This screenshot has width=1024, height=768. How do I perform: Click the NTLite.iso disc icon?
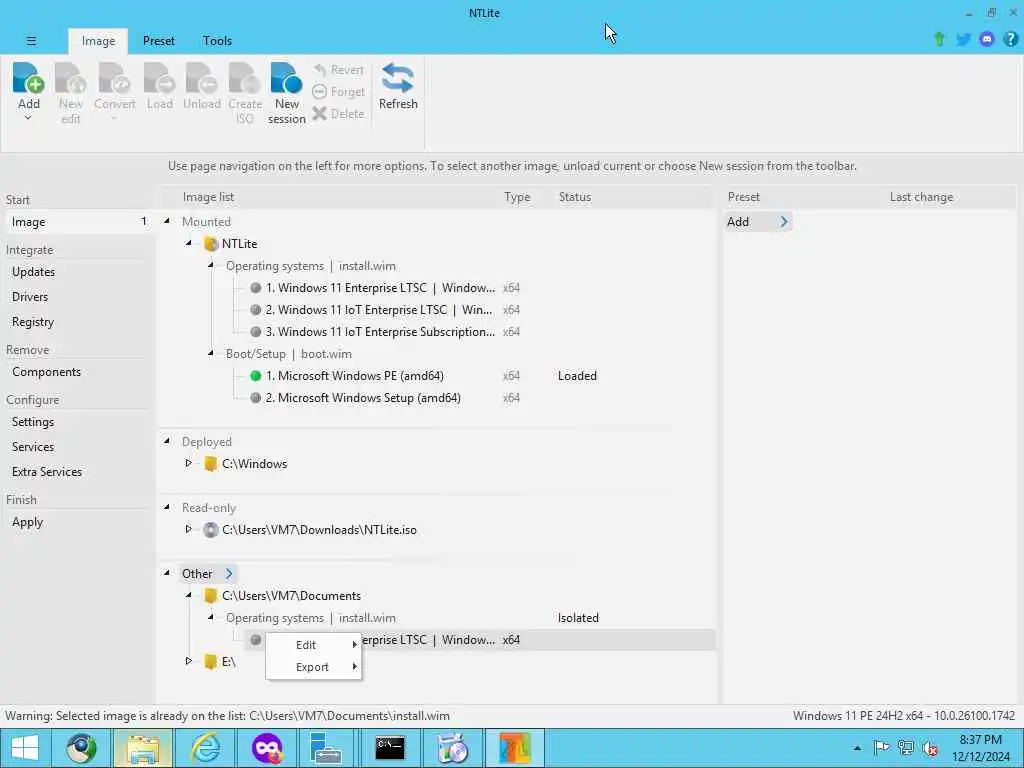[x=210, y=530]
